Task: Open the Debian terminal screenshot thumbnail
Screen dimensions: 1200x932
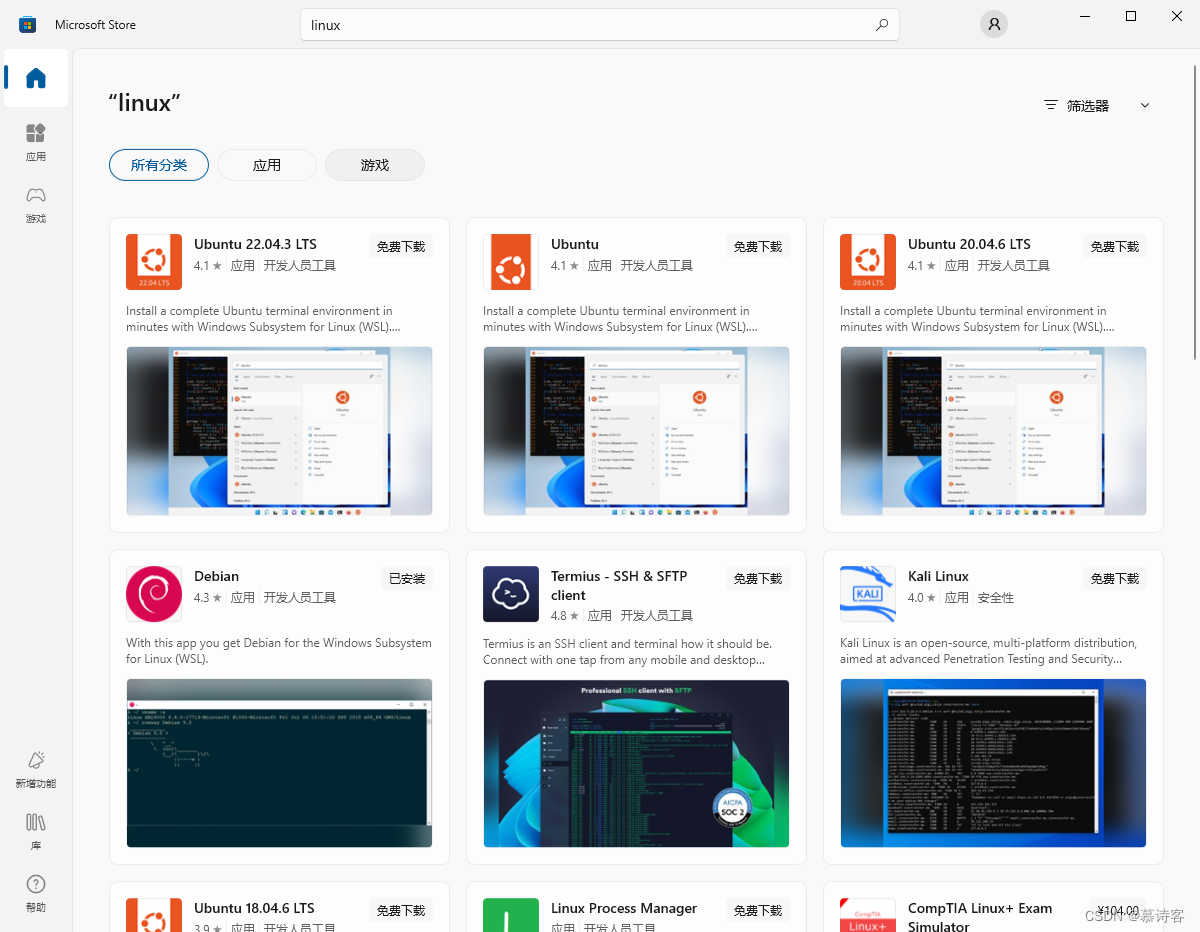Action: pyautogui.click(x=279, y=763)
